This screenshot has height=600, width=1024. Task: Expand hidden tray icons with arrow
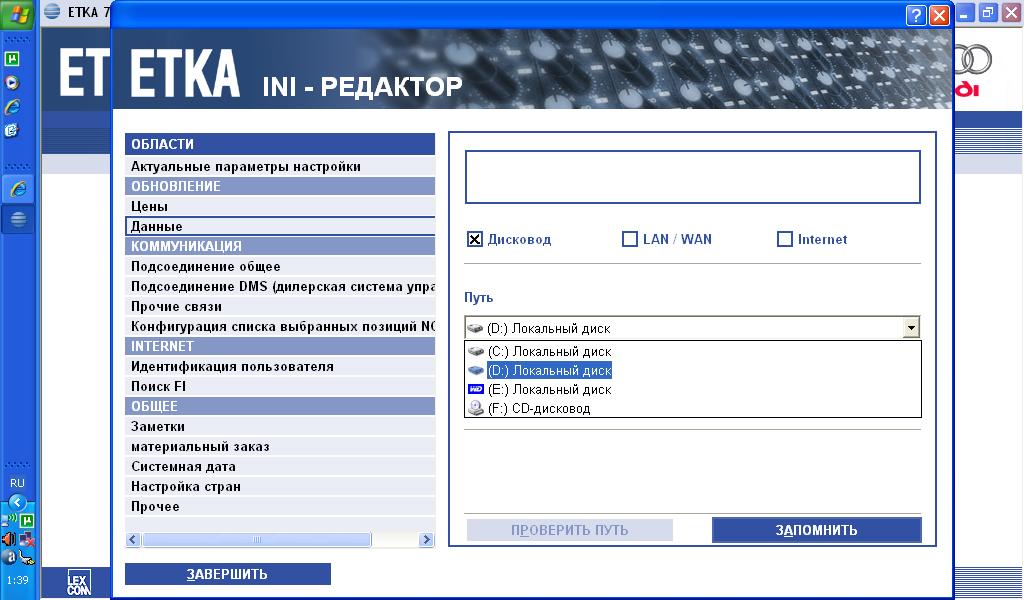(x=17, y=502)
